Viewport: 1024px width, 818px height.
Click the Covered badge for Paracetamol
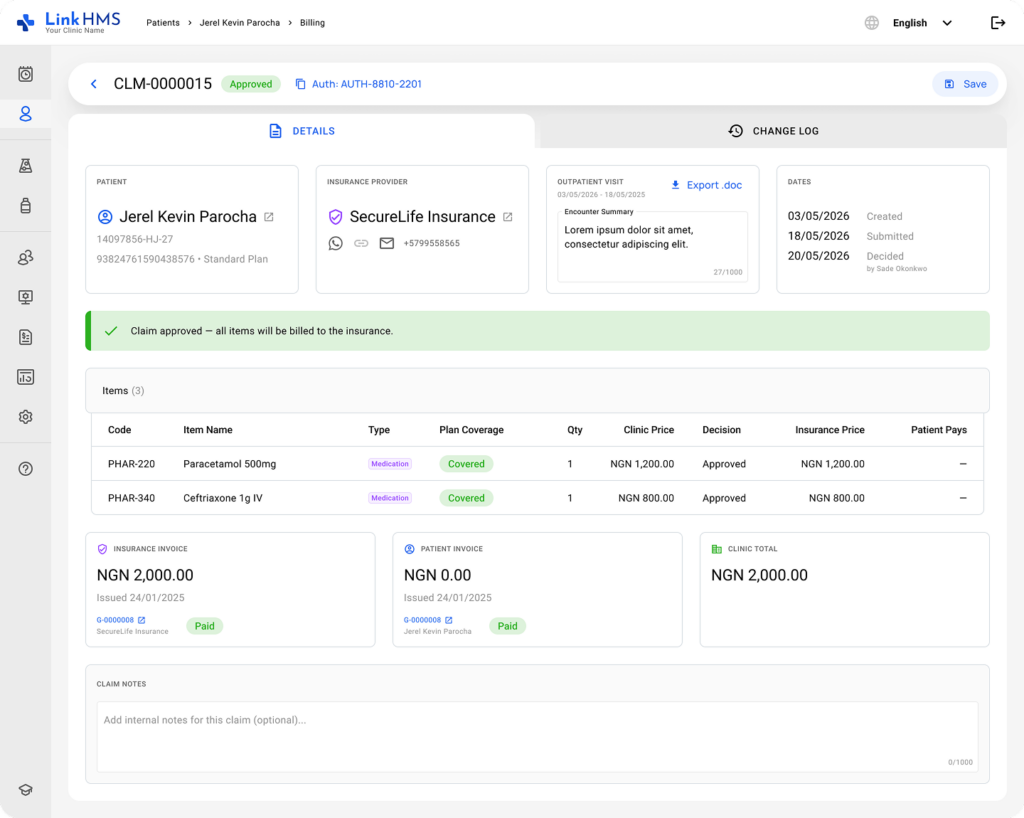(466, 464)
